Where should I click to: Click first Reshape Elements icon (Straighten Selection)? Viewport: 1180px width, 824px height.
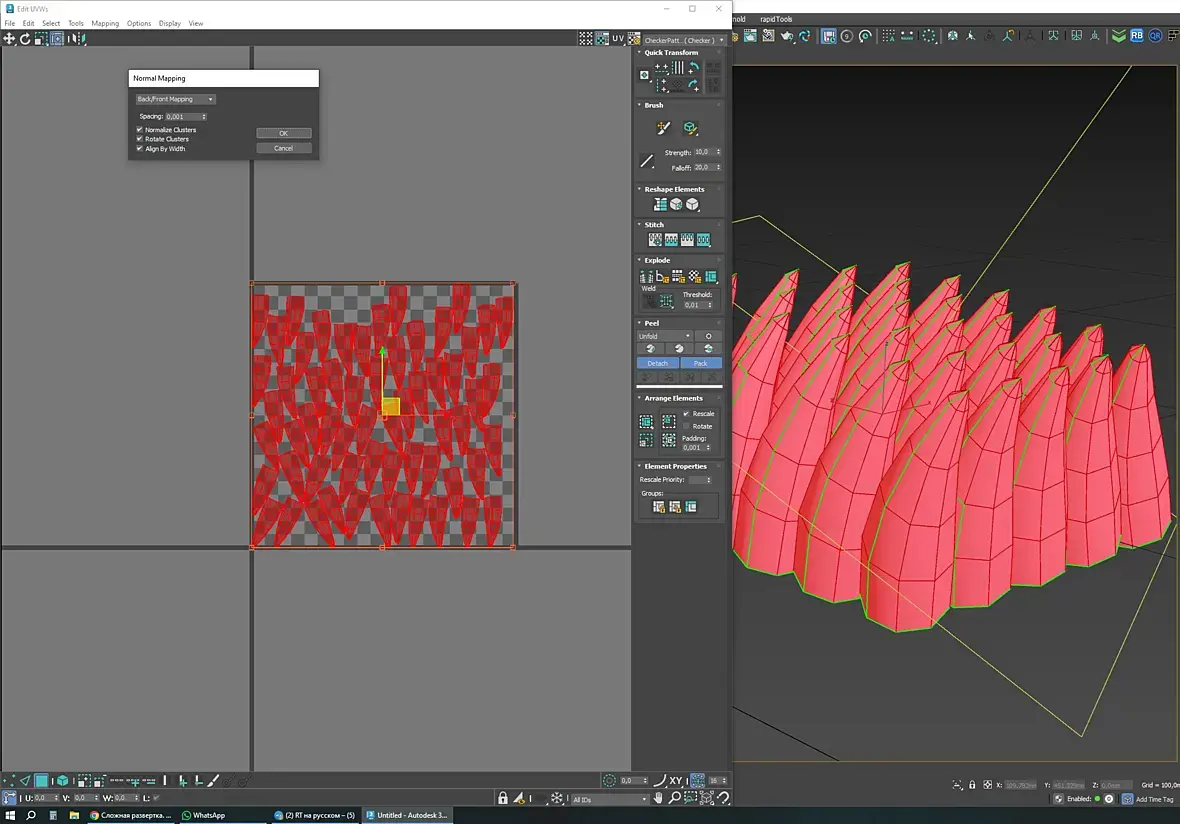pyautogui.click(x=660, y=205)
